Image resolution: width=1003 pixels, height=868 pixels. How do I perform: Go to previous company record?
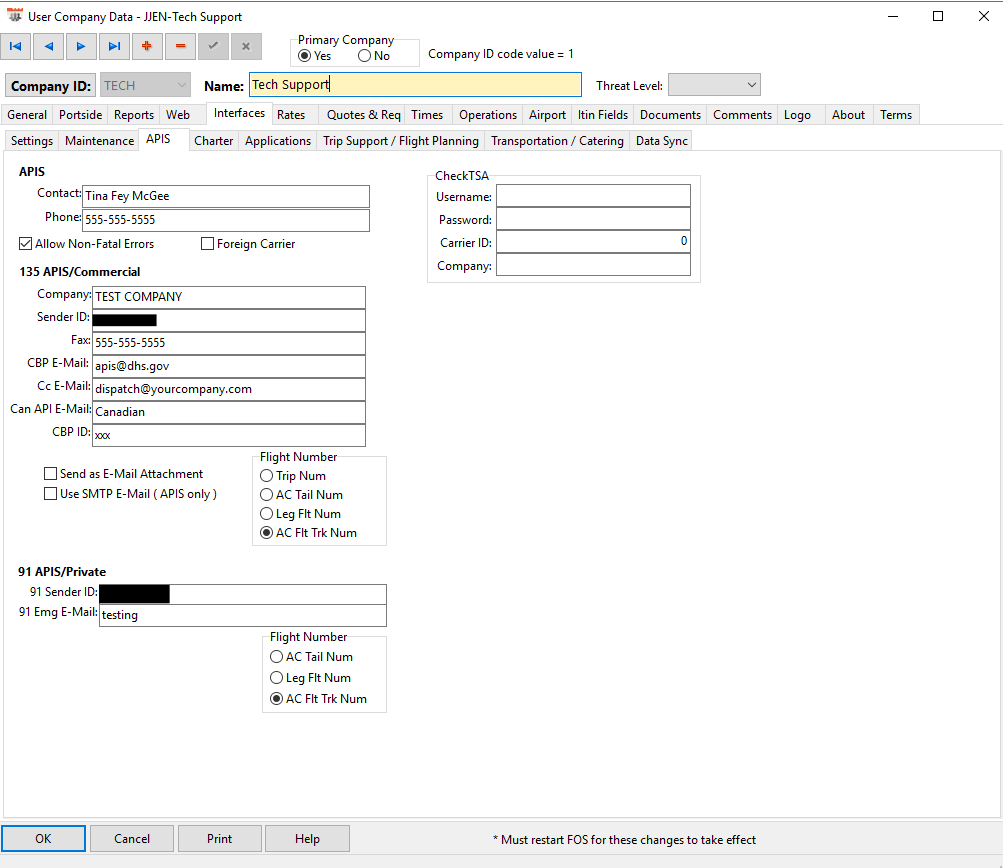coord(49,46)
